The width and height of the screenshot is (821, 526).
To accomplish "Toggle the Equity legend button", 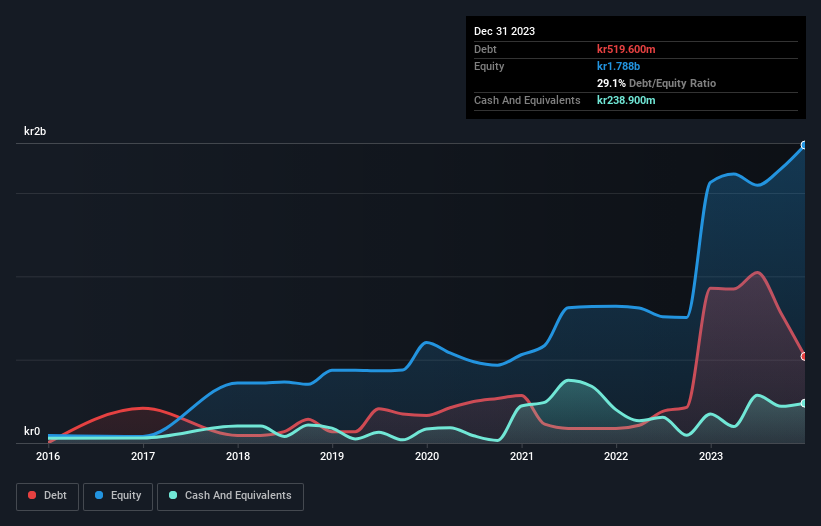I will click(x=118, y=496).
